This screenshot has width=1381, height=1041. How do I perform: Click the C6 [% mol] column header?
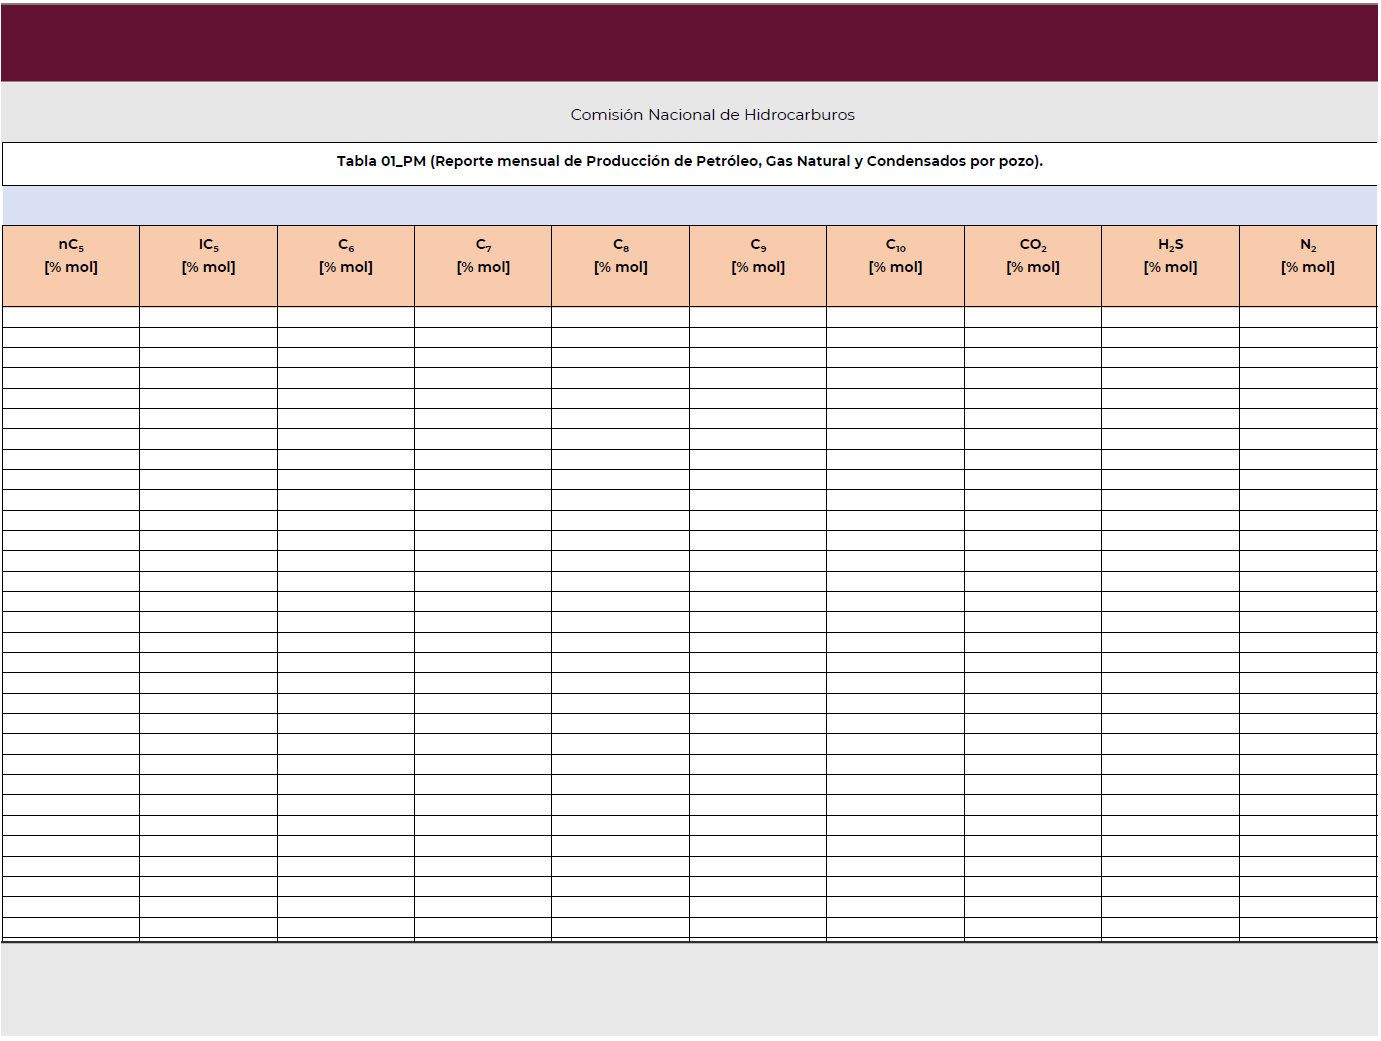[x=346, y=265]
